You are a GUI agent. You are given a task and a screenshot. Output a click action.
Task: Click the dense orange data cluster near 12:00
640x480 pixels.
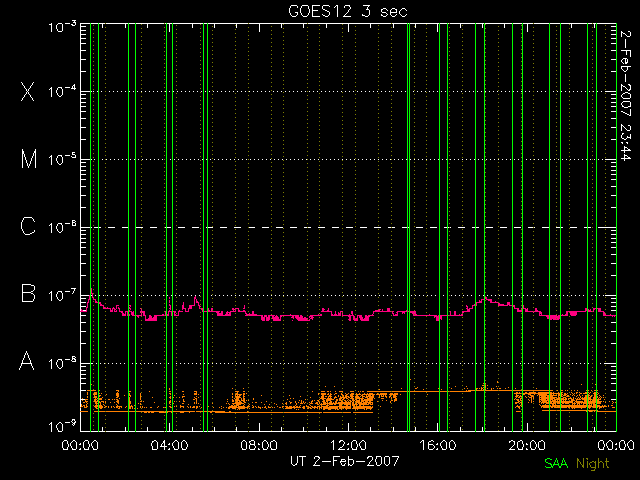coord(346,400)
